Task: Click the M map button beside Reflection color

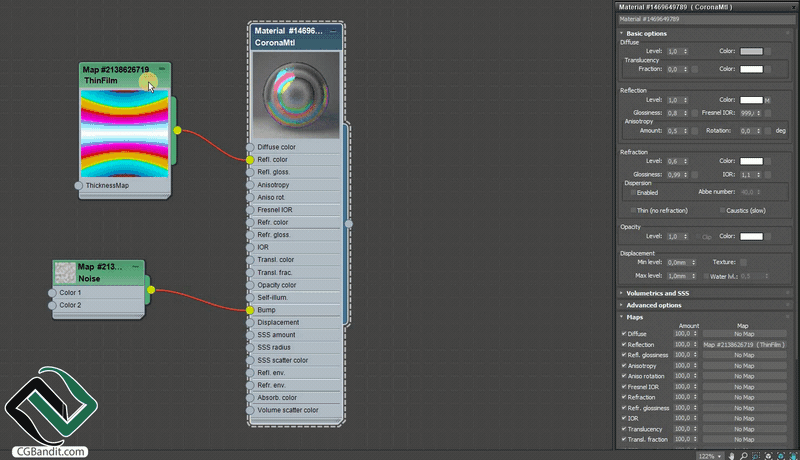Action: (x=767, y=100)
